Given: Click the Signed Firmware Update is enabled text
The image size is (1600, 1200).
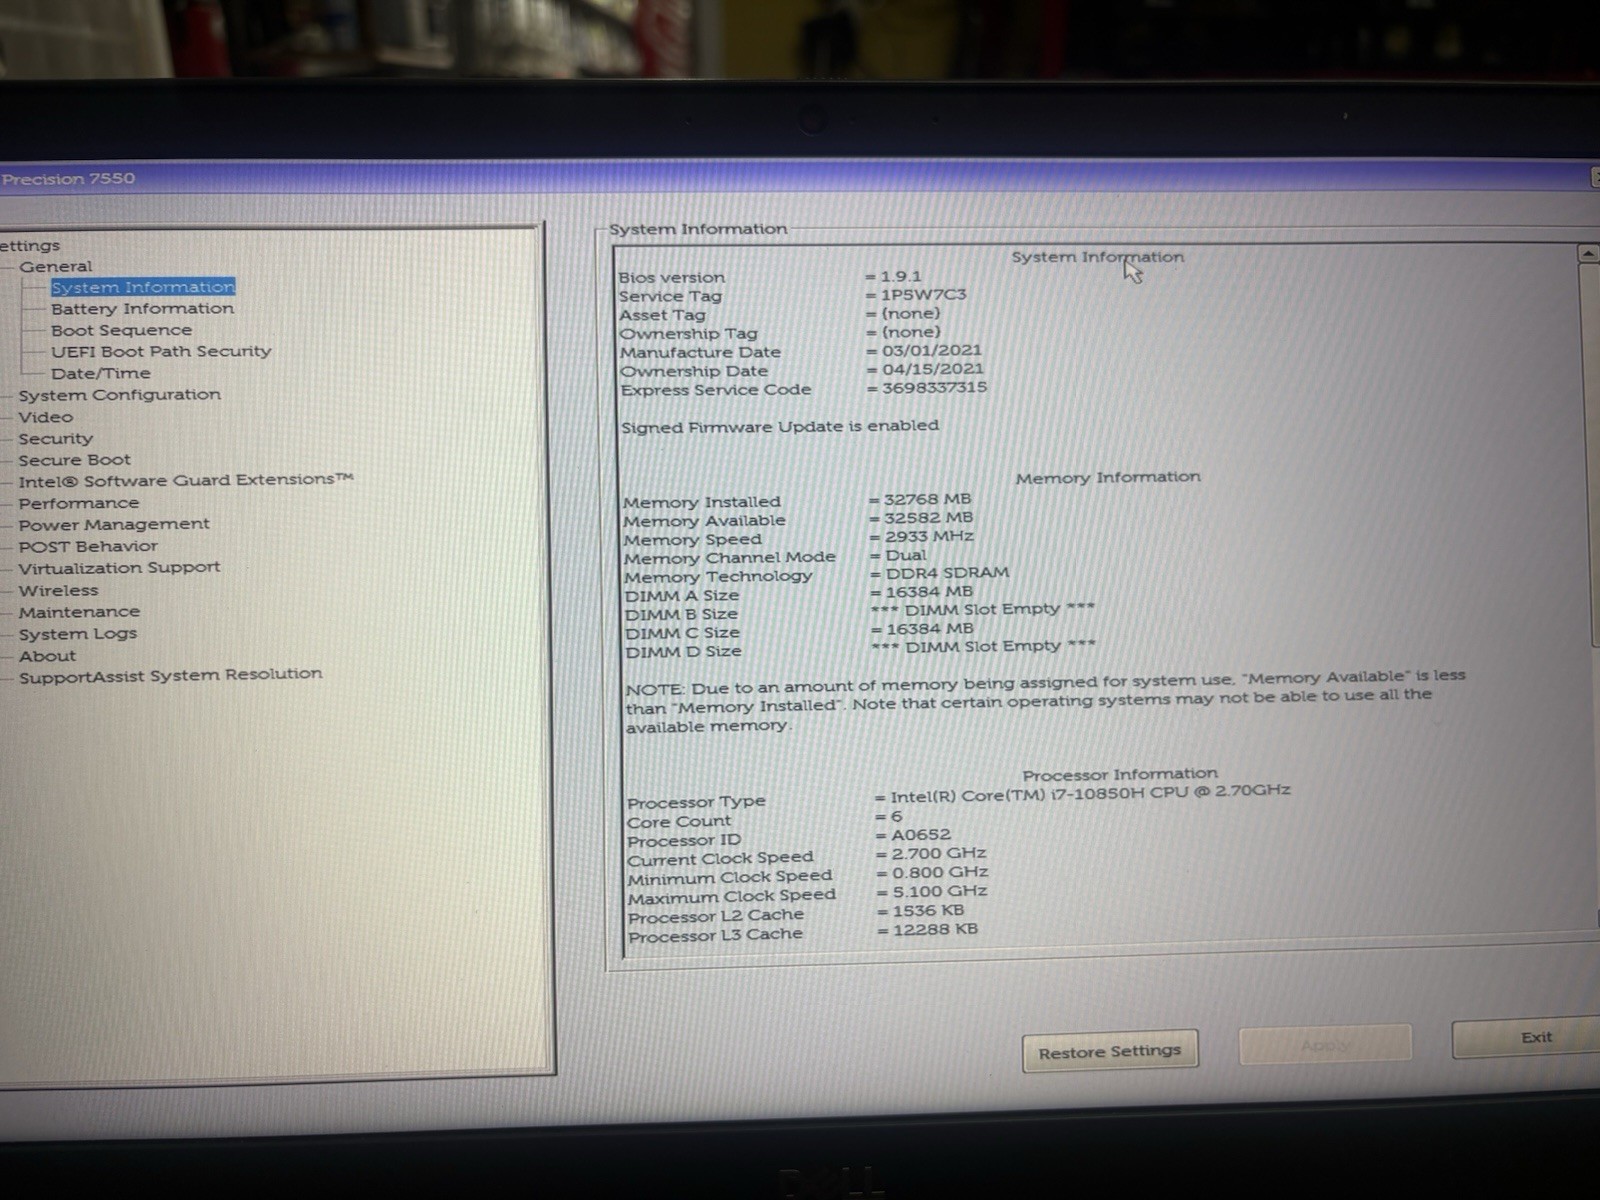Looking at the screenshot, I should coord(780,427).
